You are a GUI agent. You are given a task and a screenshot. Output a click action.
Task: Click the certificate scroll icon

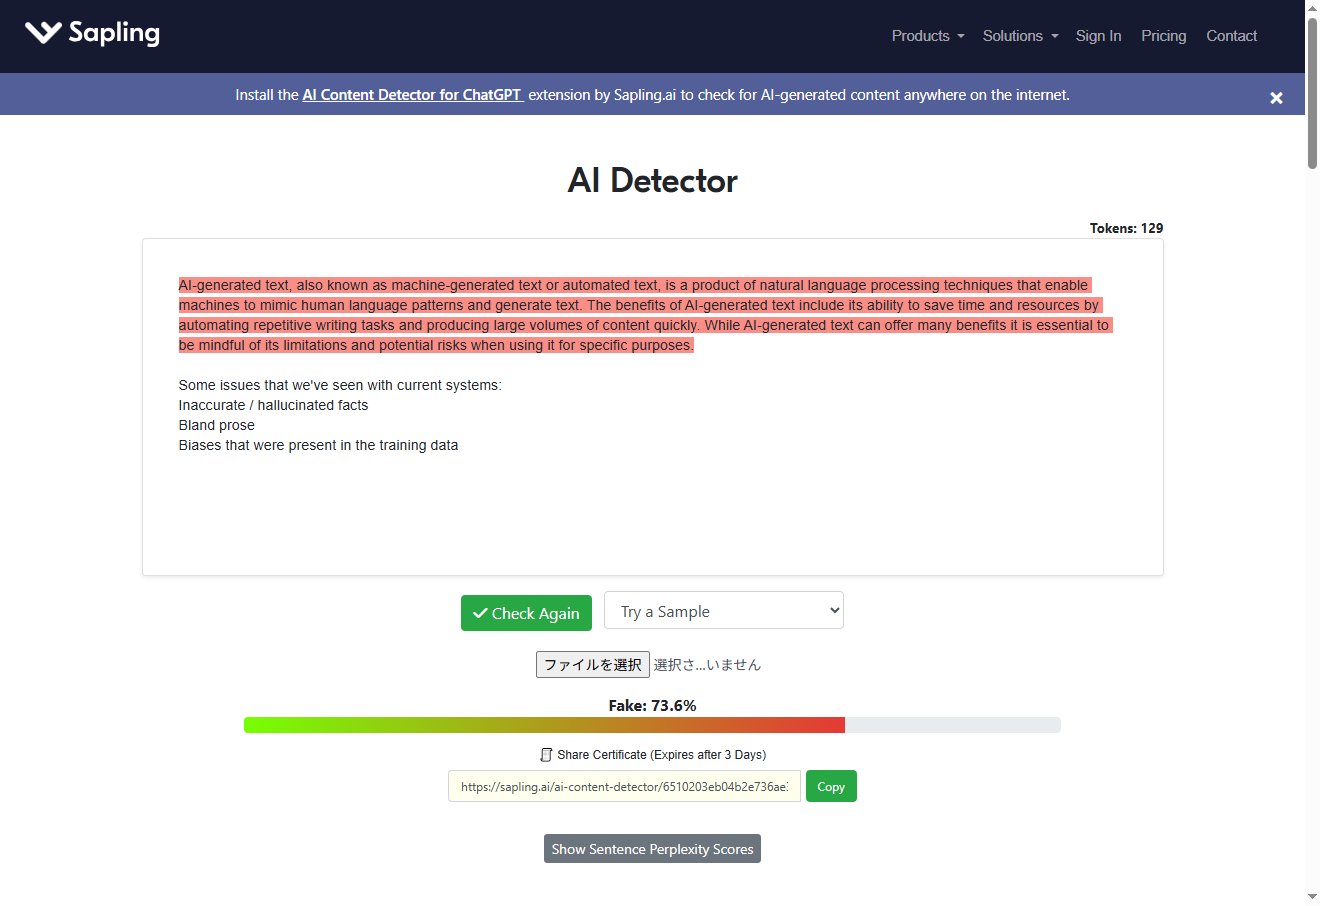pos(546,755)
